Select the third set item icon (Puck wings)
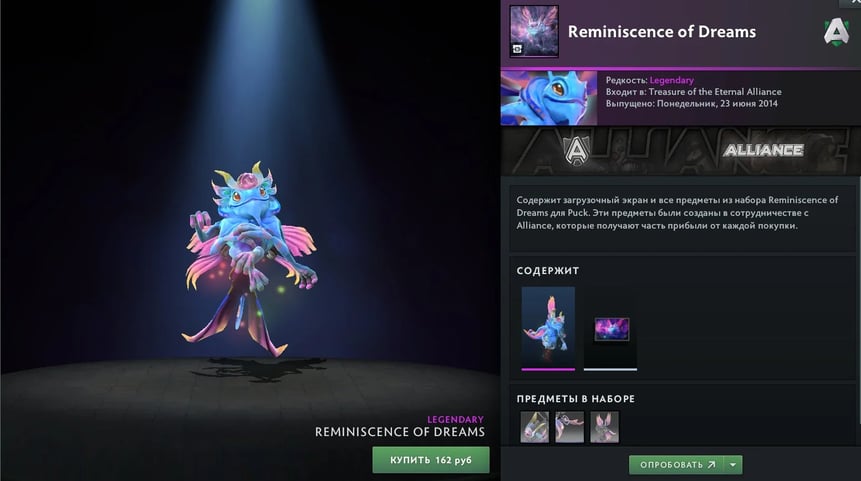This screenshot has width=861, height=481. click(605, 427)
